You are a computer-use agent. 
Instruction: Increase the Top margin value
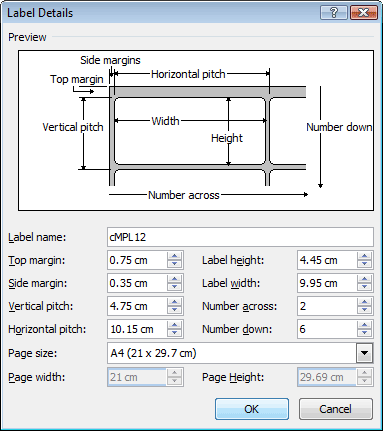[174, 256]
